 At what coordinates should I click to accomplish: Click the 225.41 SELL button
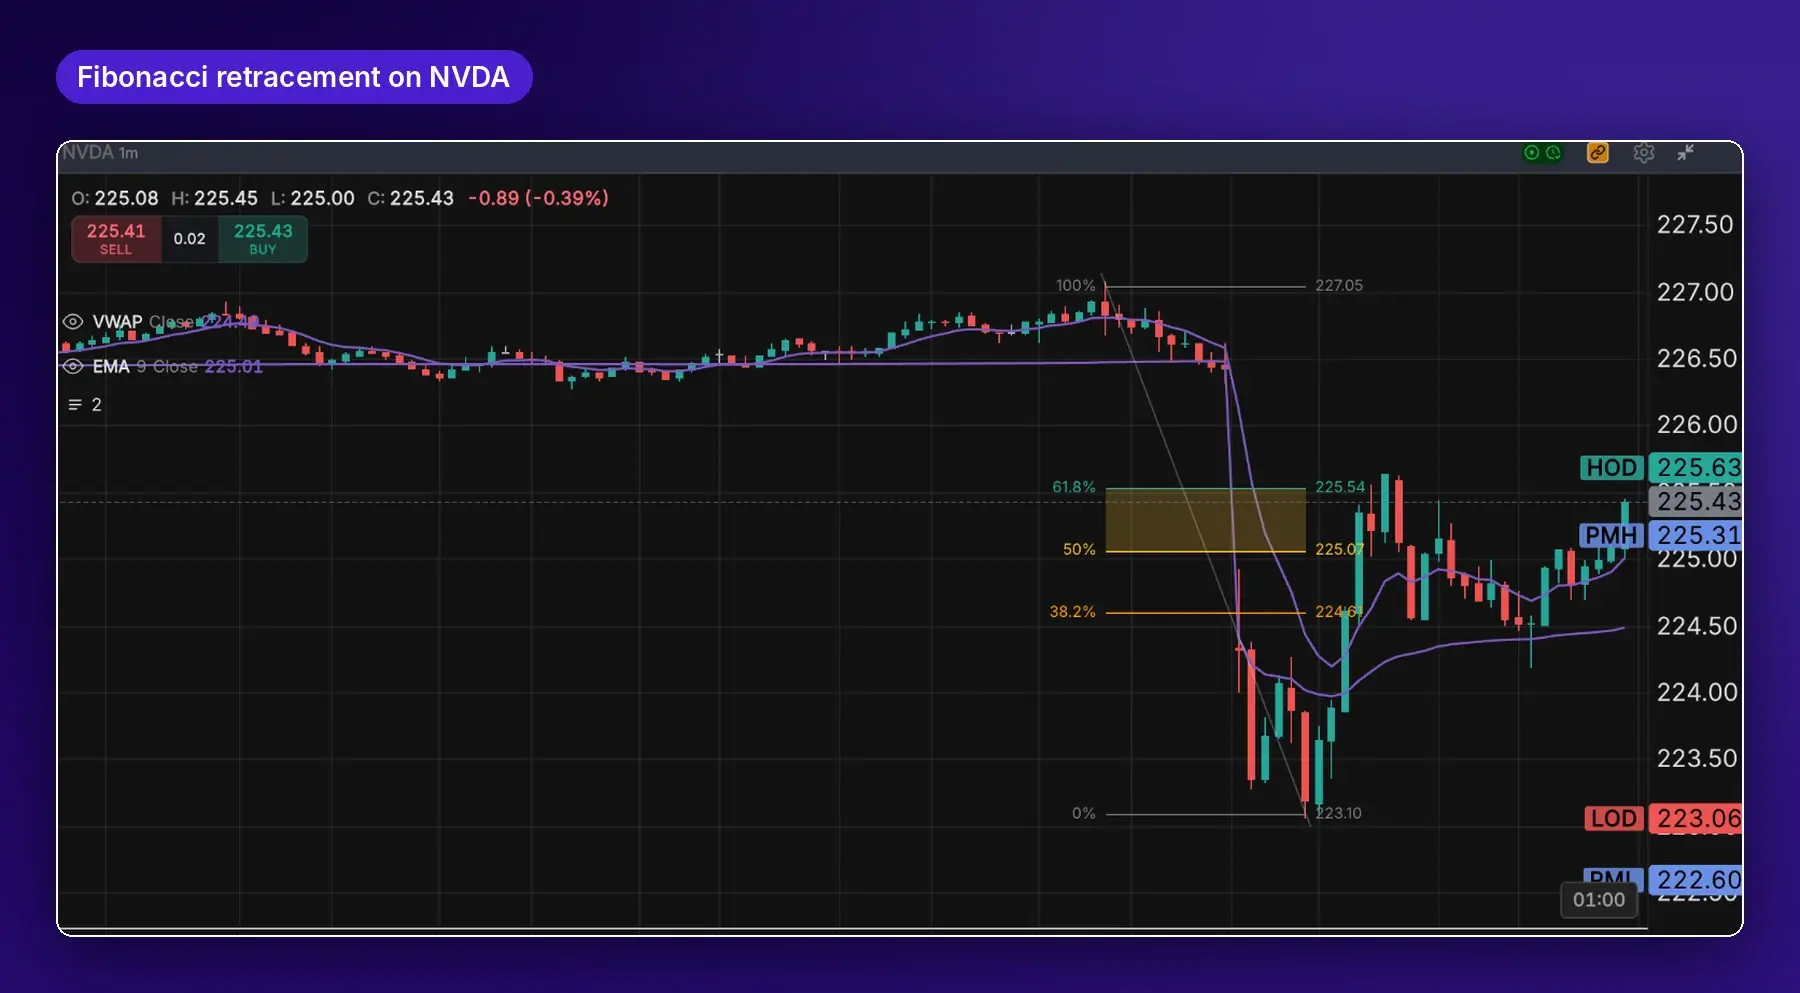pos(116,239)
